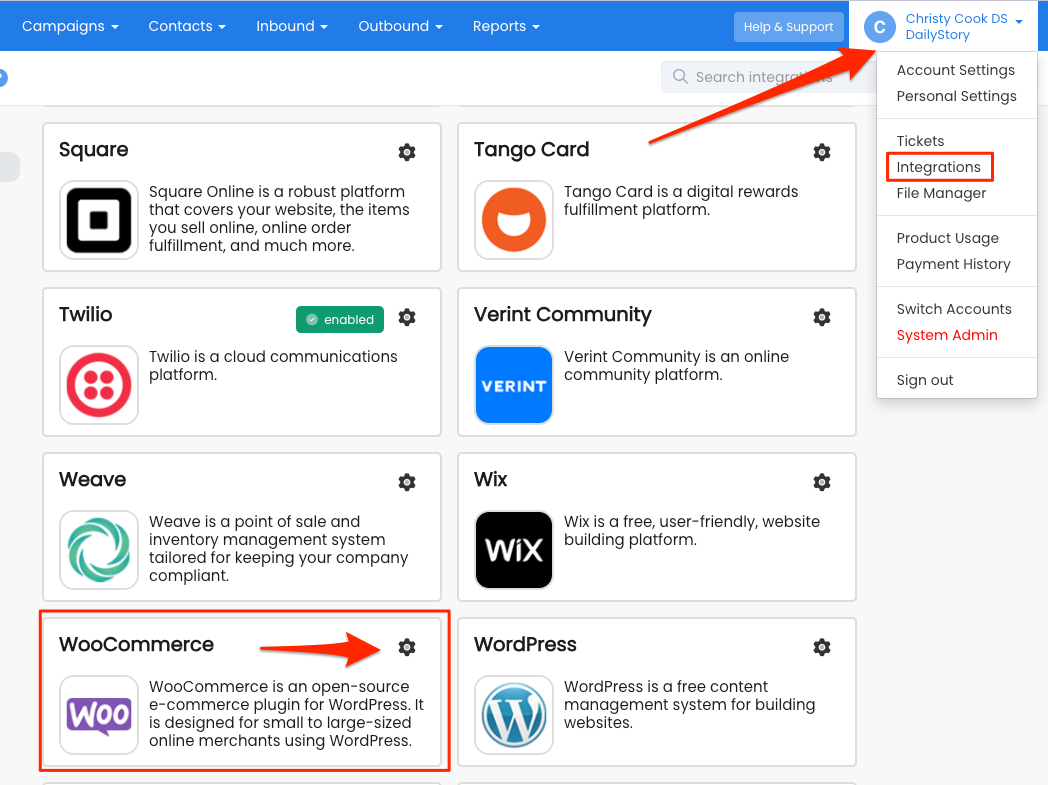Image resolution: width=1048 pixels, height=785 pixels.
Task: Collapse the Christy Cook DS account dropdown
Action: [944, 26]
